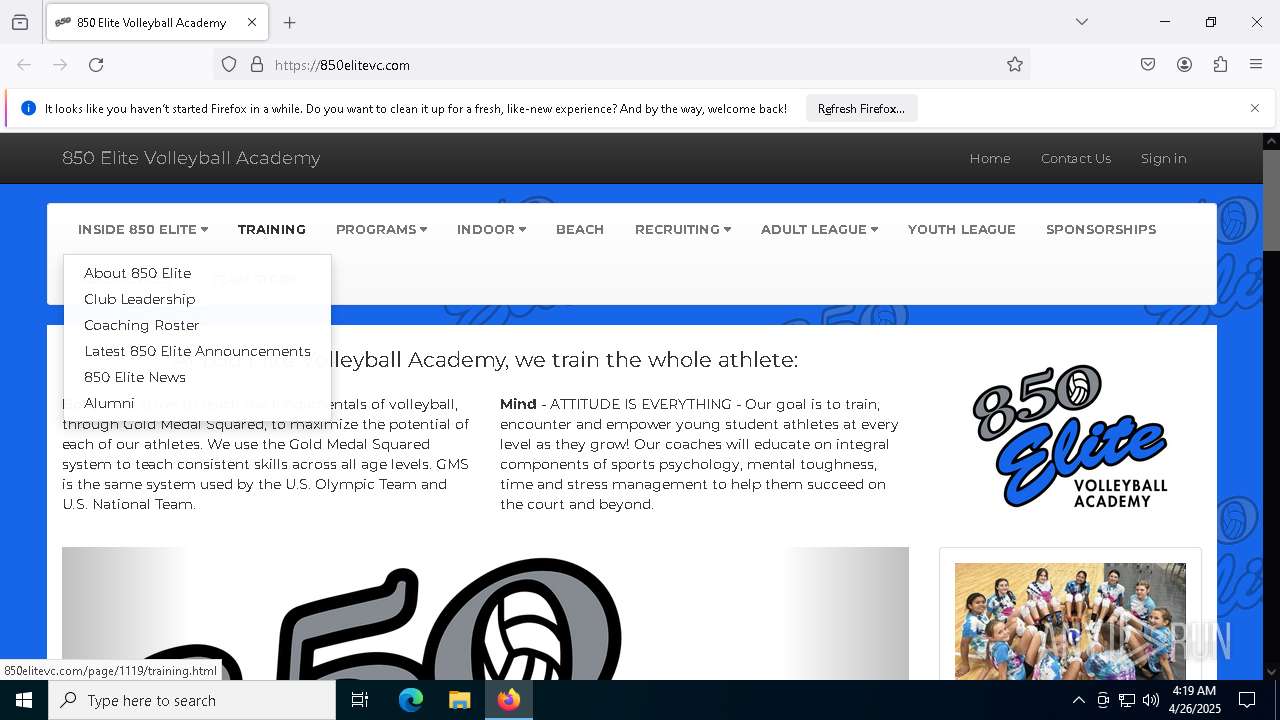Open the BEACH menu item
1280x720 pixels.
click(x=580, y=229)
